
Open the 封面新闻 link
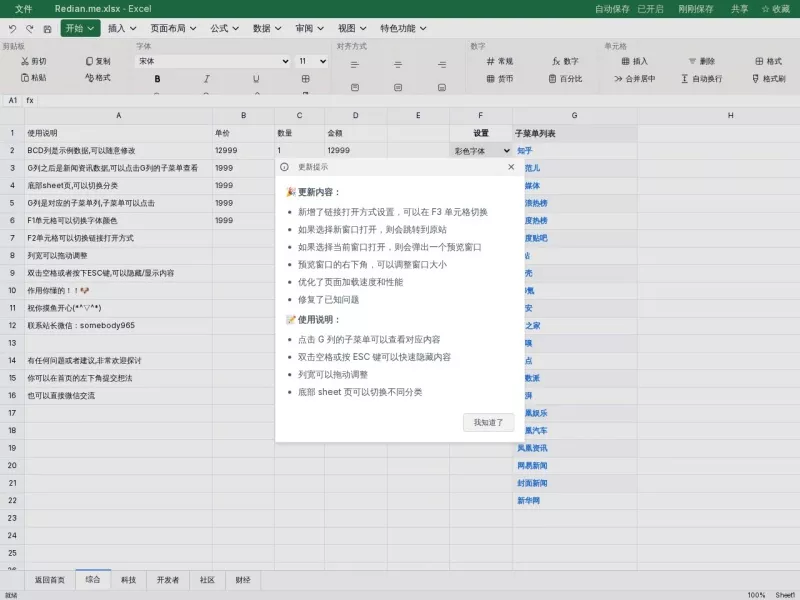(x=532, y=483)
